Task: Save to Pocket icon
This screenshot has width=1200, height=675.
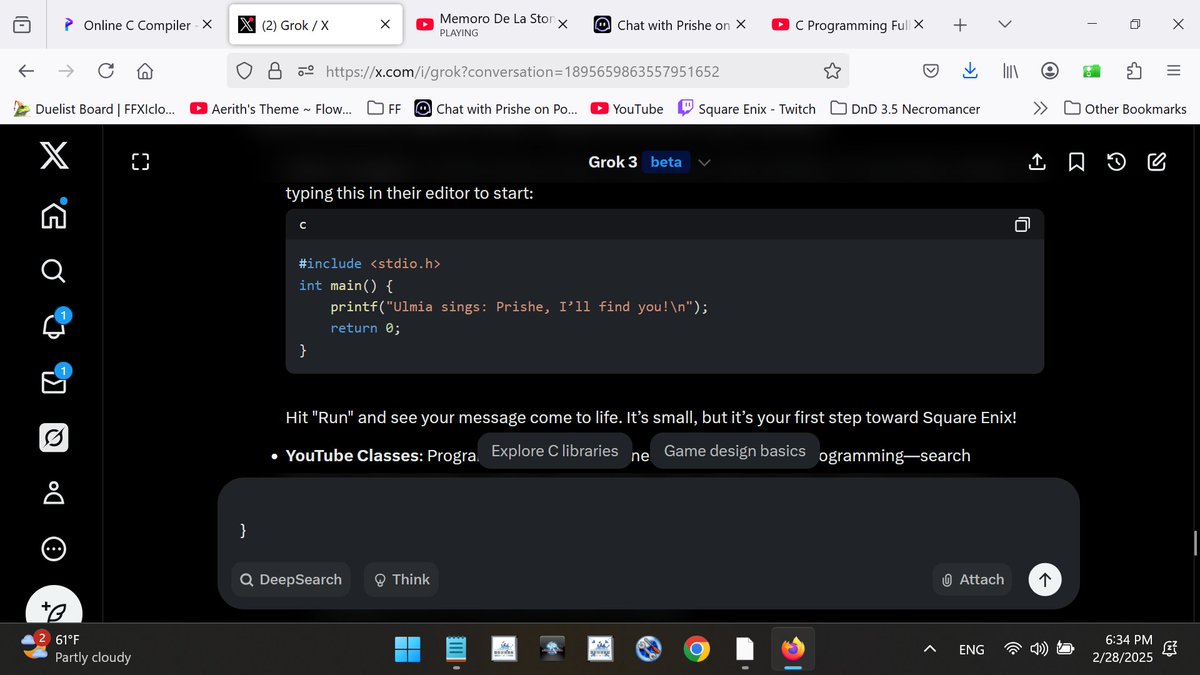Action: 930,71
